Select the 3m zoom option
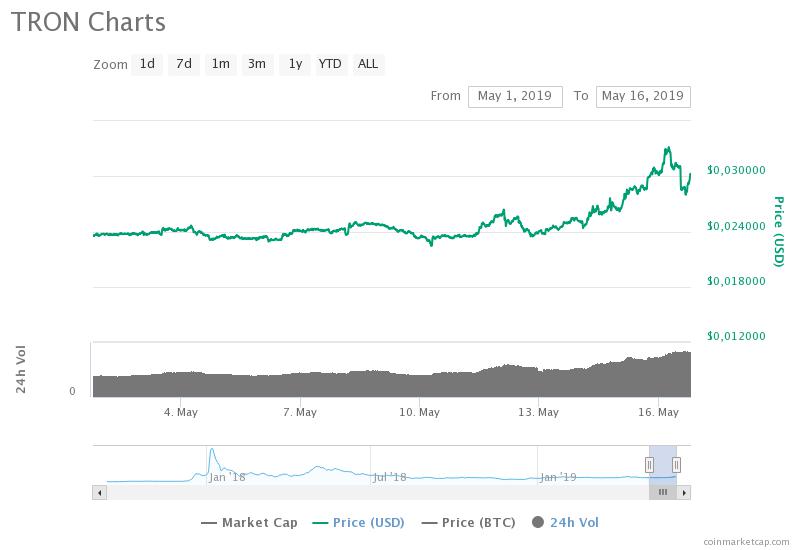The image size is (800, 550). (x=257, y=64)
